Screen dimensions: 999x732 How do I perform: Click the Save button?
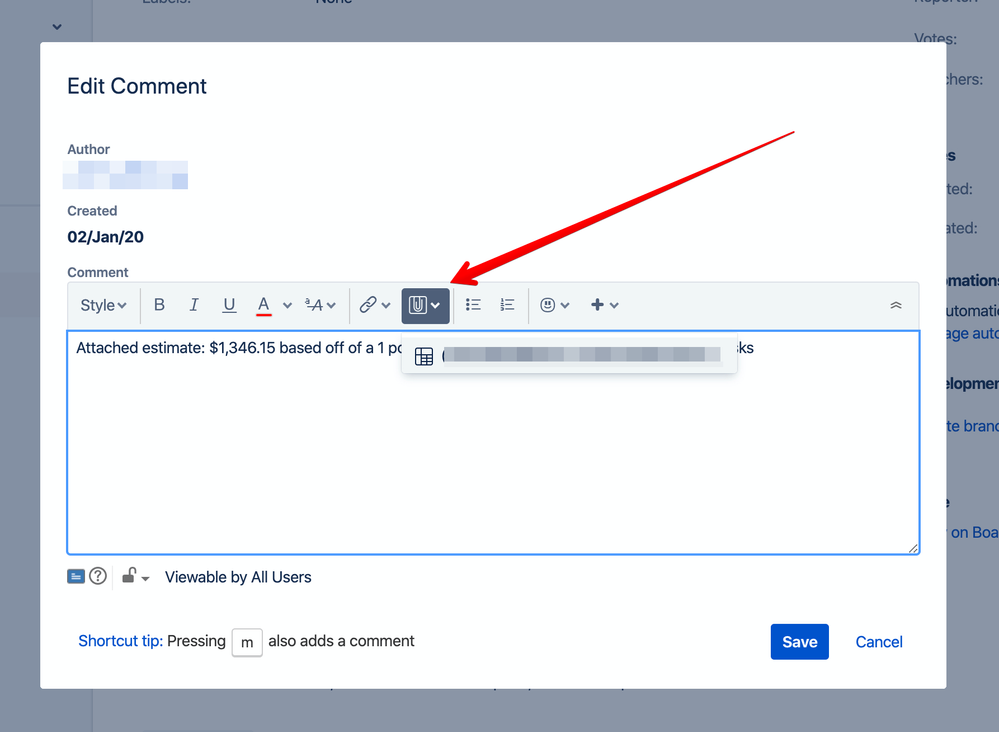coord(800,642)
